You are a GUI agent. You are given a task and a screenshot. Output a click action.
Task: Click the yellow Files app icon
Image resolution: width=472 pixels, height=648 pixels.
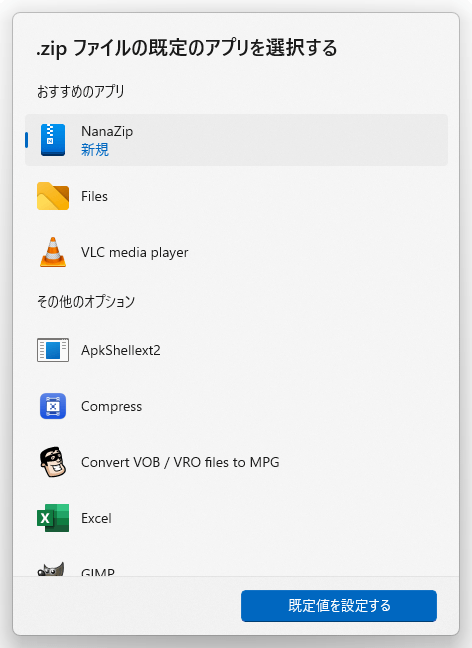tap(53, 196)
